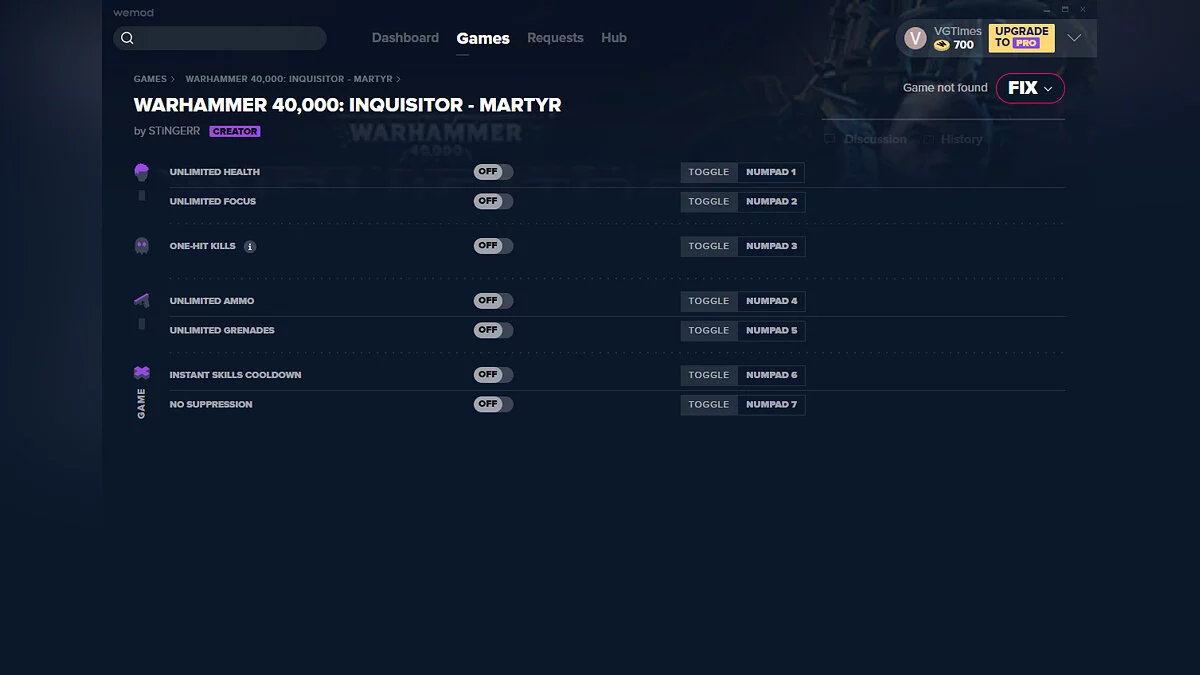Turn on the No Suppression toggle
The width and height of the screenshot is (1200, 675).
[x=493, y=404]
